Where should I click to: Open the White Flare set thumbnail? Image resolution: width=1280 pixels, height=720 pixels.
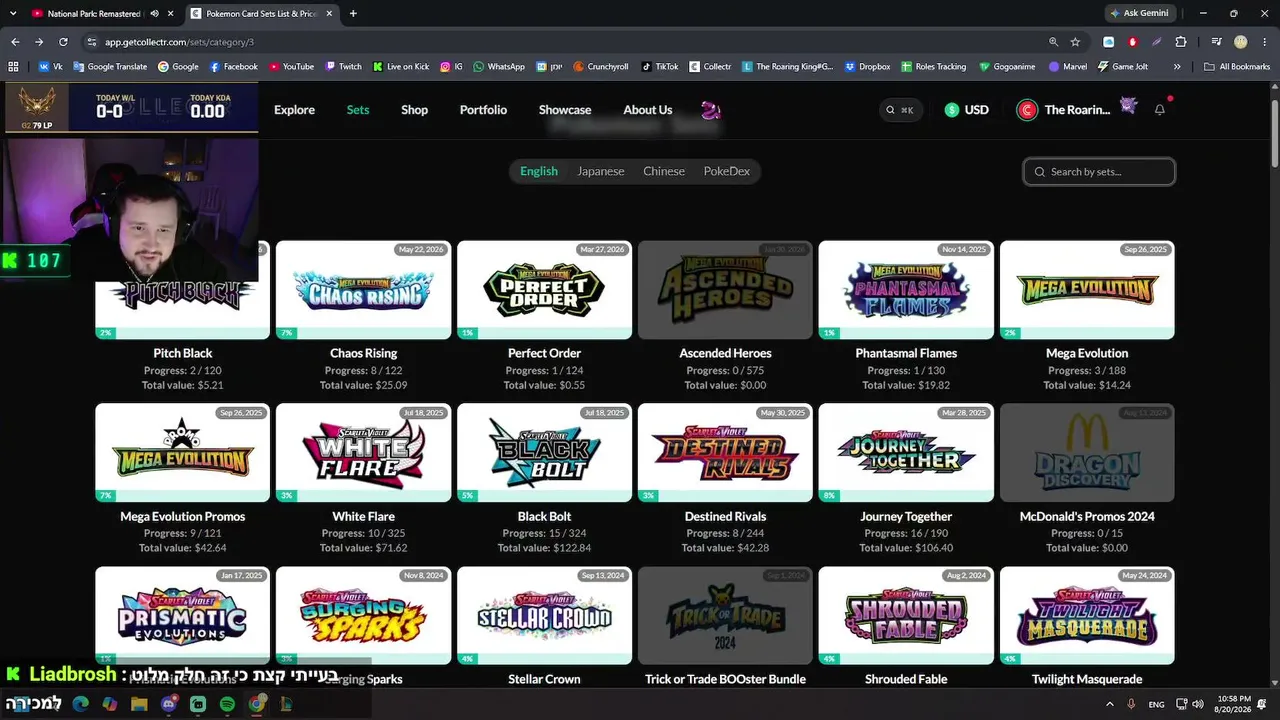pyautogui.click(x=363, y=453)
